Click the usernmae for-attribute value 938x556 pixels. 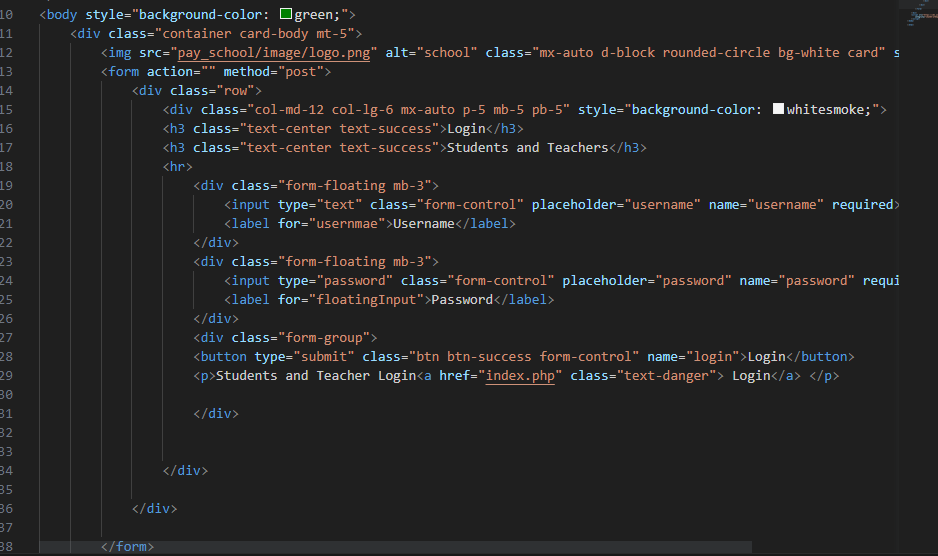(347, 224)
